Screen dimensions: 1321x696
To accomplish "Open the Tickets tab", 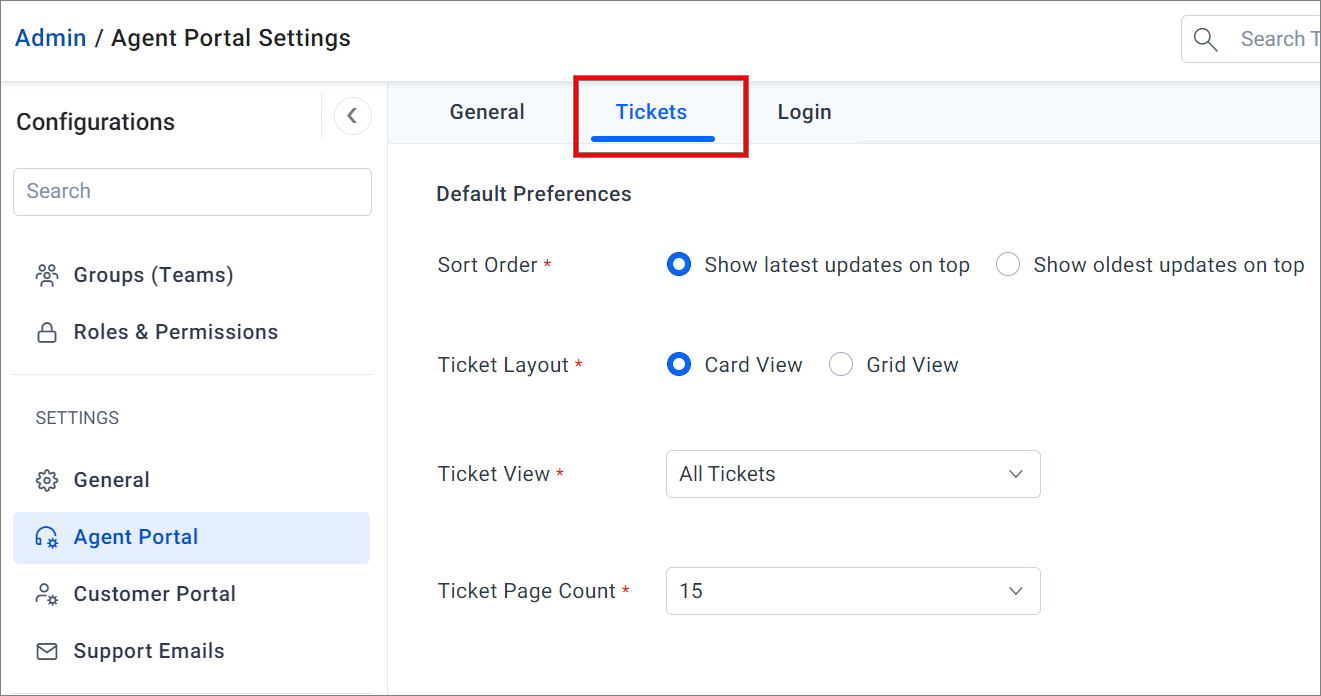I will click(x=652, y=112).
